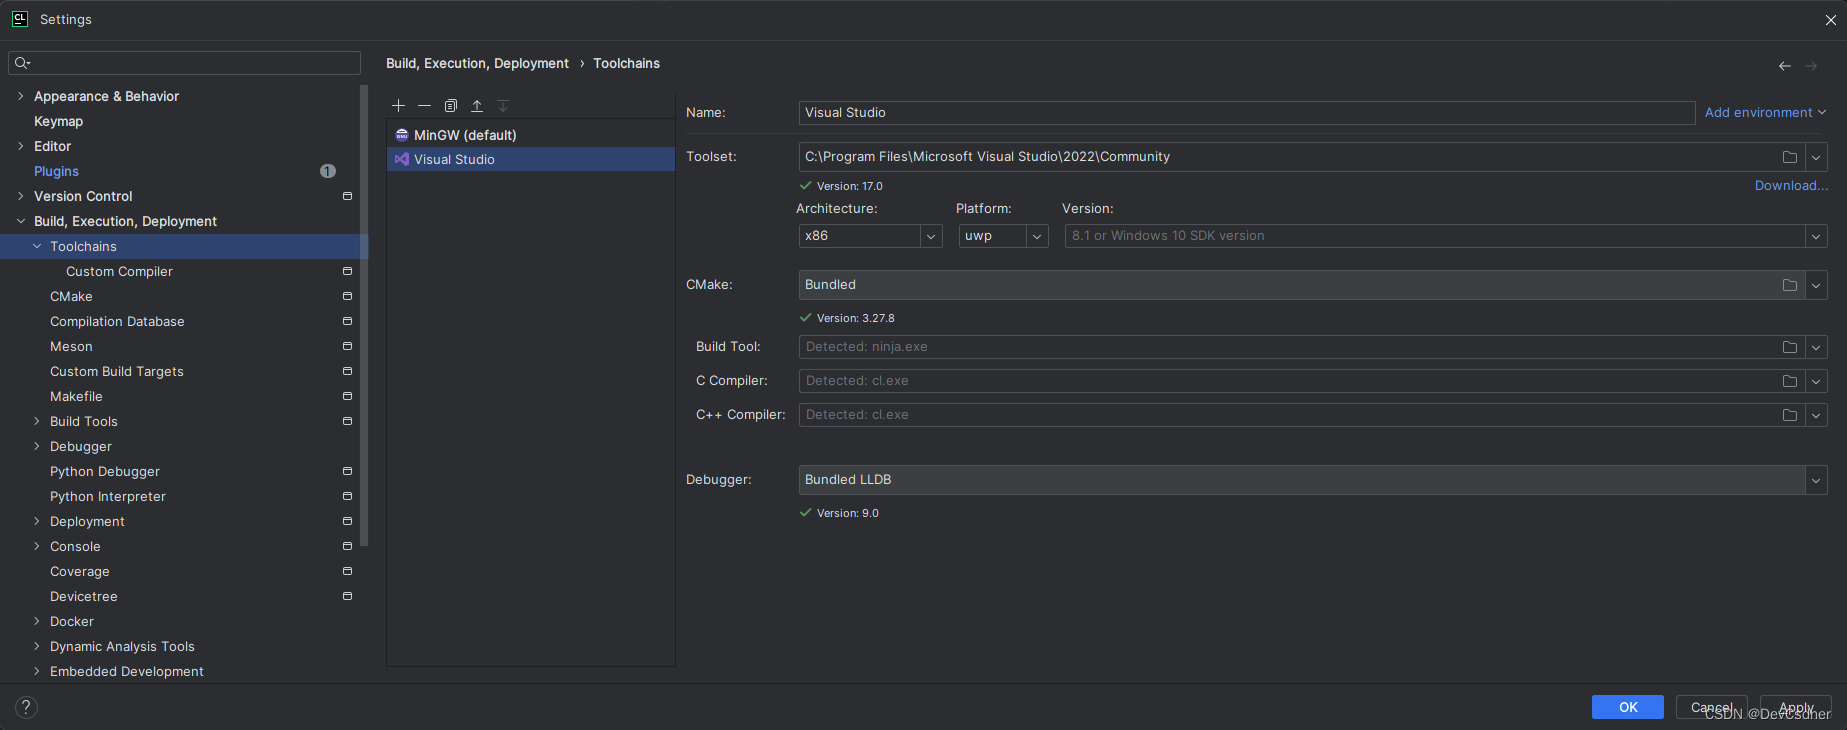The height and width of the screenshot is (730, 1847).
Task: Click Cancel button
Action: 1712,707
